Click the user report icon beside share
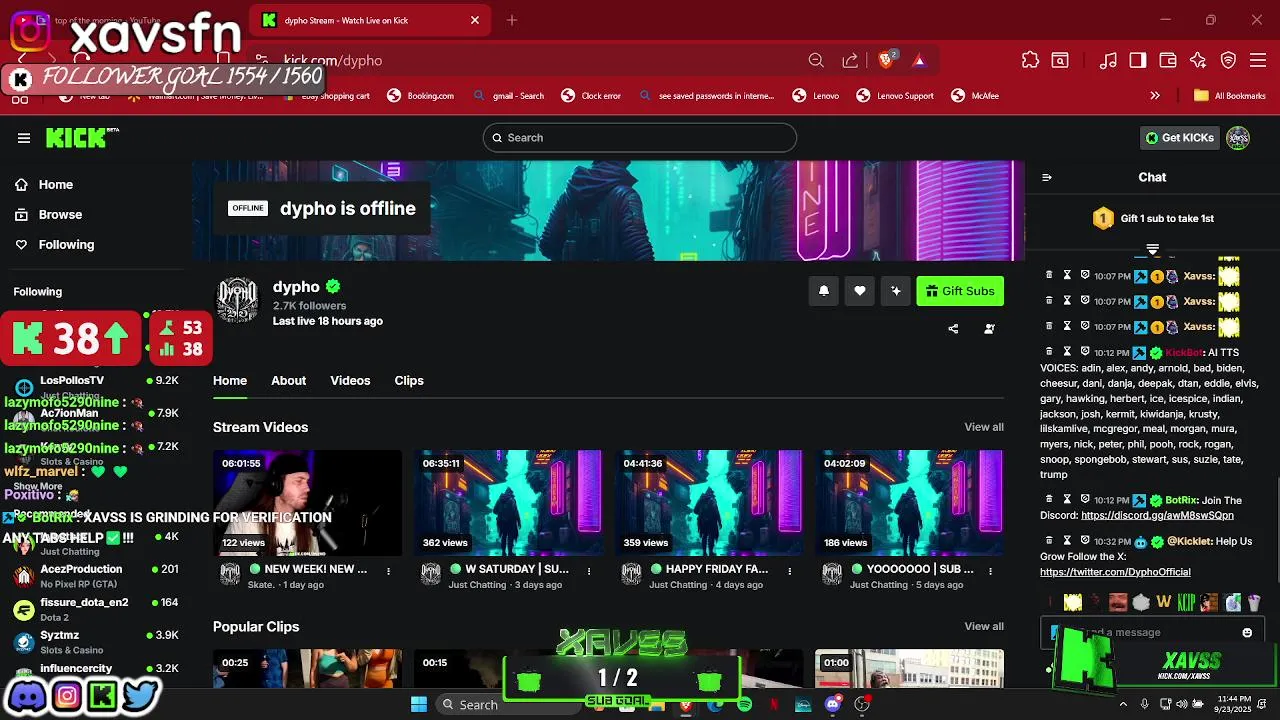 point(989,329)
